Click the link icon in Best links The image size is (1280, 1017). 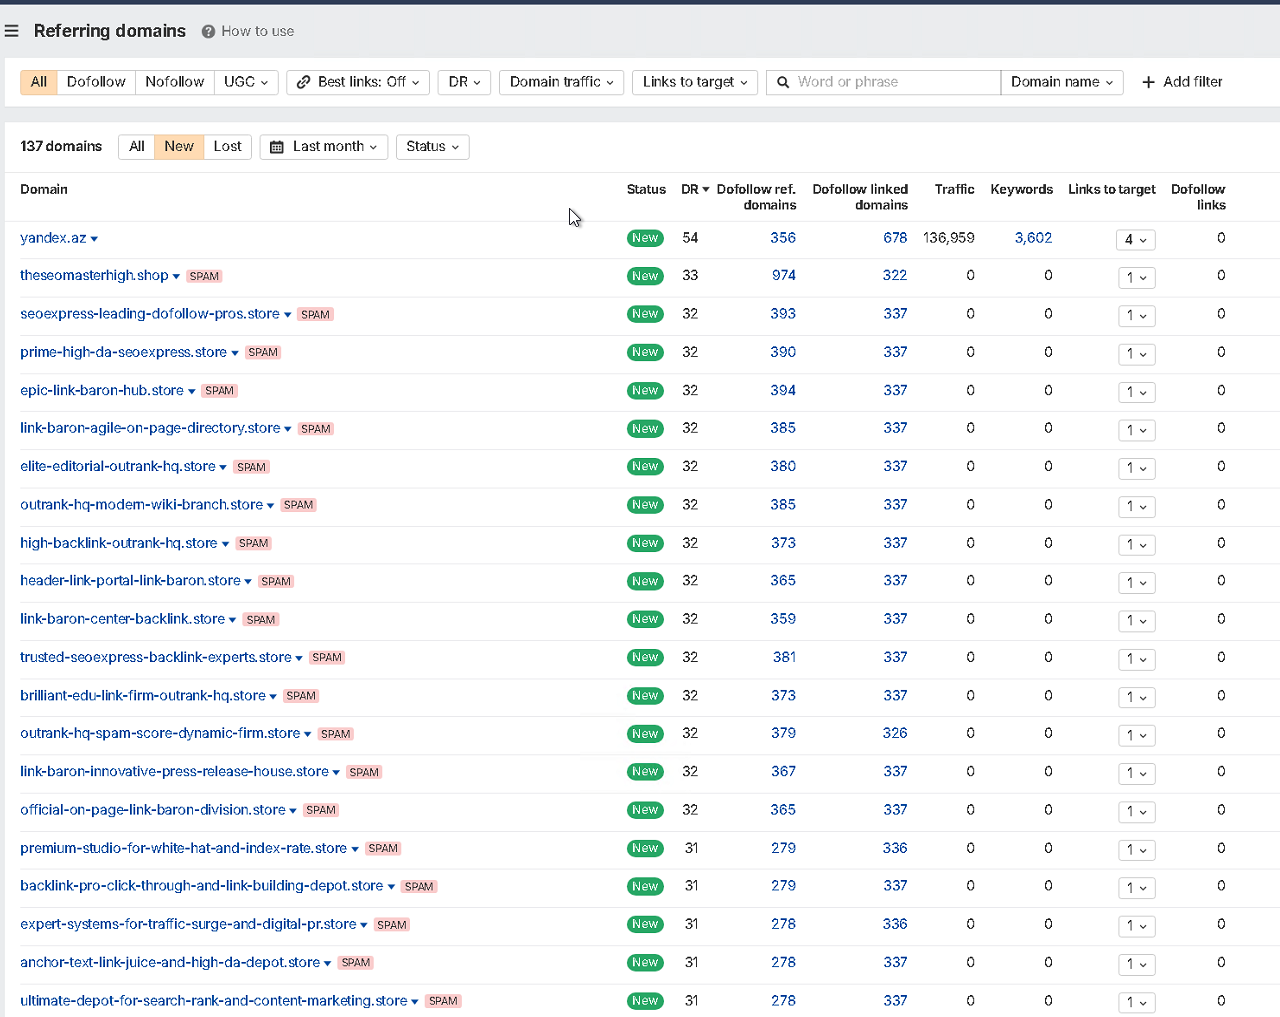[303, 82]
